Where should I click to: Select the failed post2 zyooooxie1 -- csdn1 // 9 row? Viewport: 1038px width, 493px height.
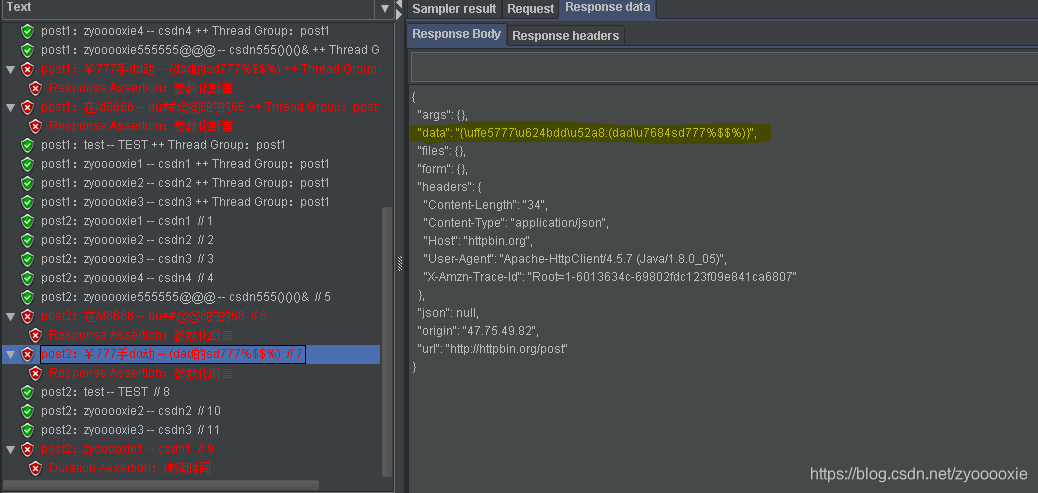coord(127,449)
